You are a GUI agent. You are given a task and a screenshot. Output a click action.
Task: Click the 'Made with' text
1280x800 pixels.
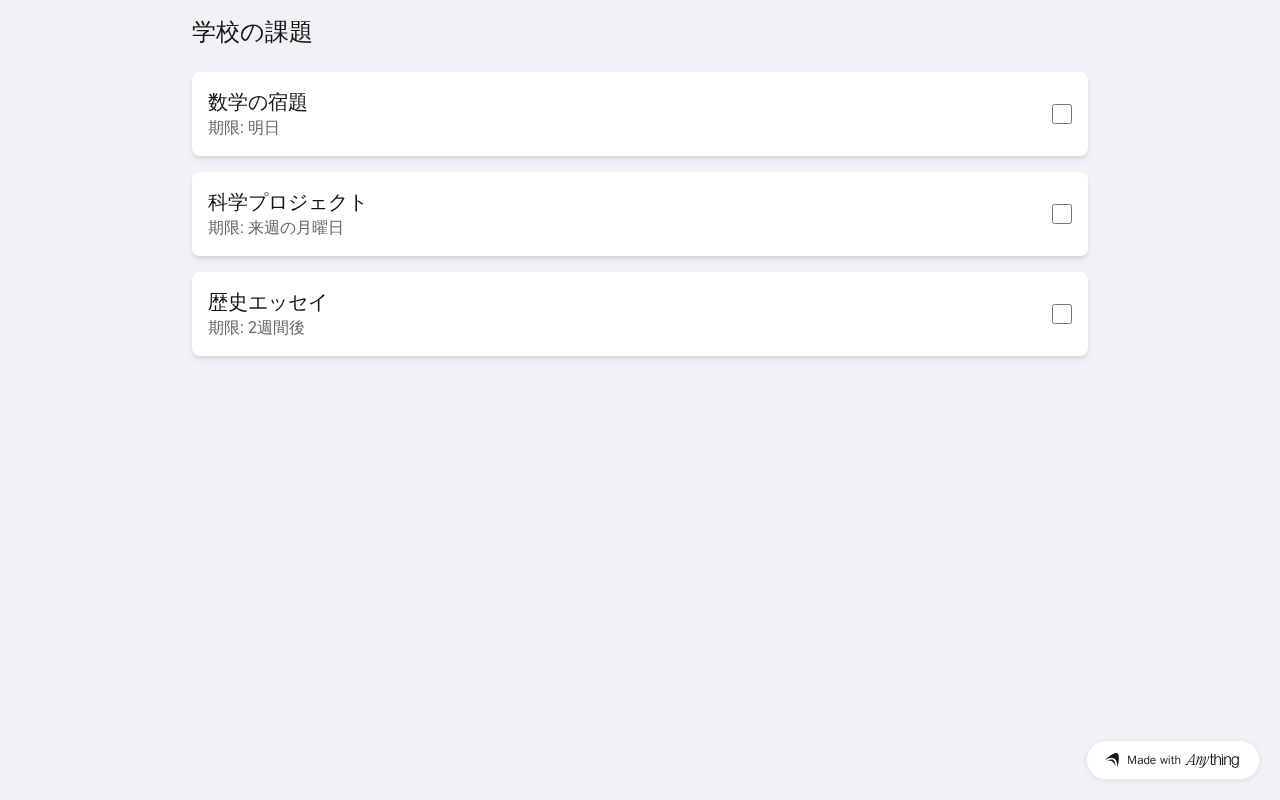(x=1153, y=760)
